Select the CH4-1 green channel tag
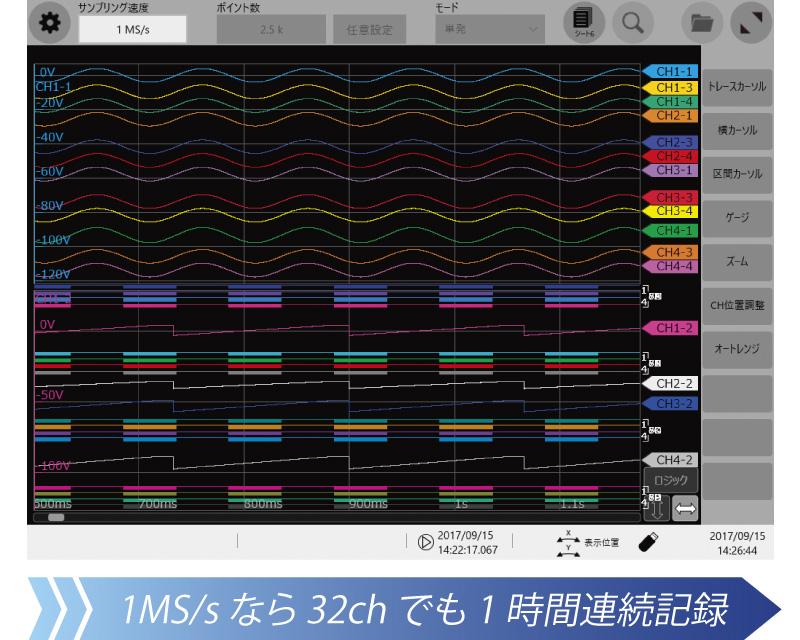 (670, 231)
